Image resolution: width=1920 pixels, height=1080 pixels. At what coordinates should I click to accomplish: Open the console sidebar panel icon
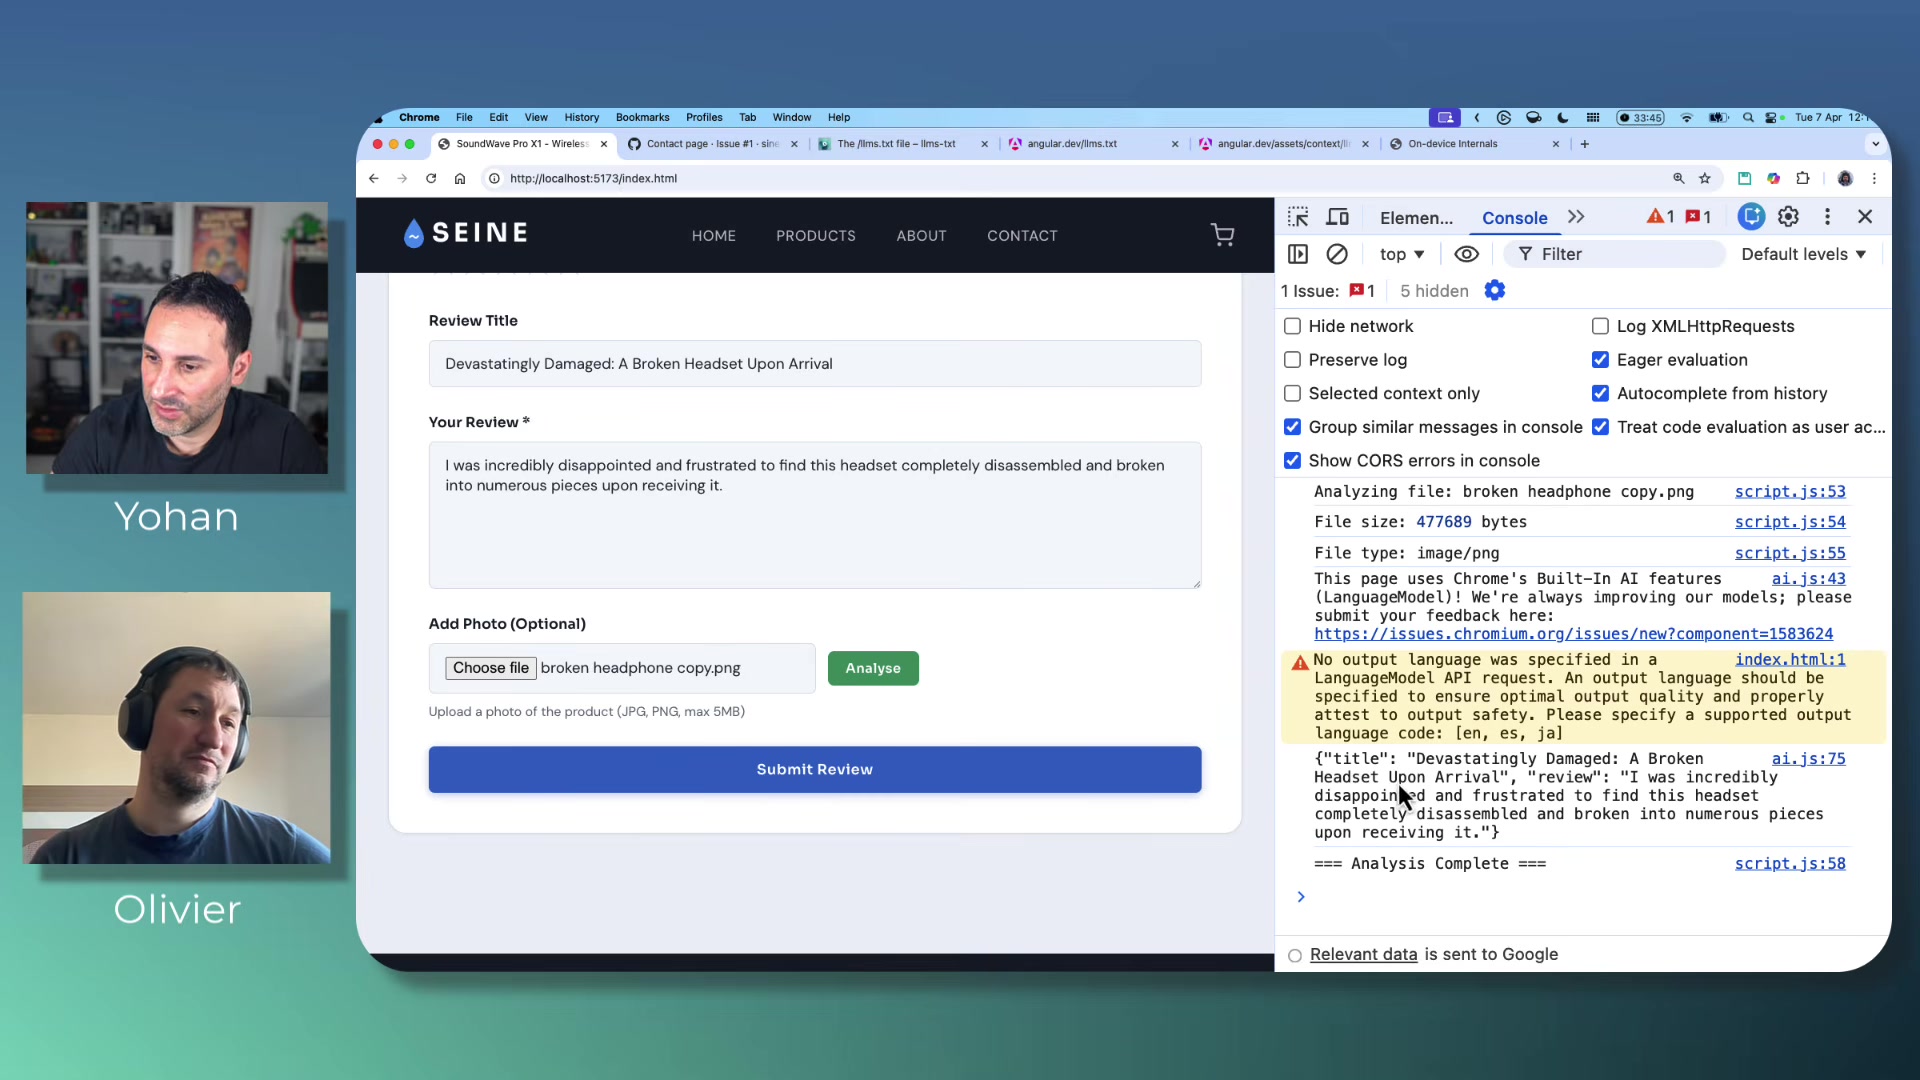point(1297,253)
